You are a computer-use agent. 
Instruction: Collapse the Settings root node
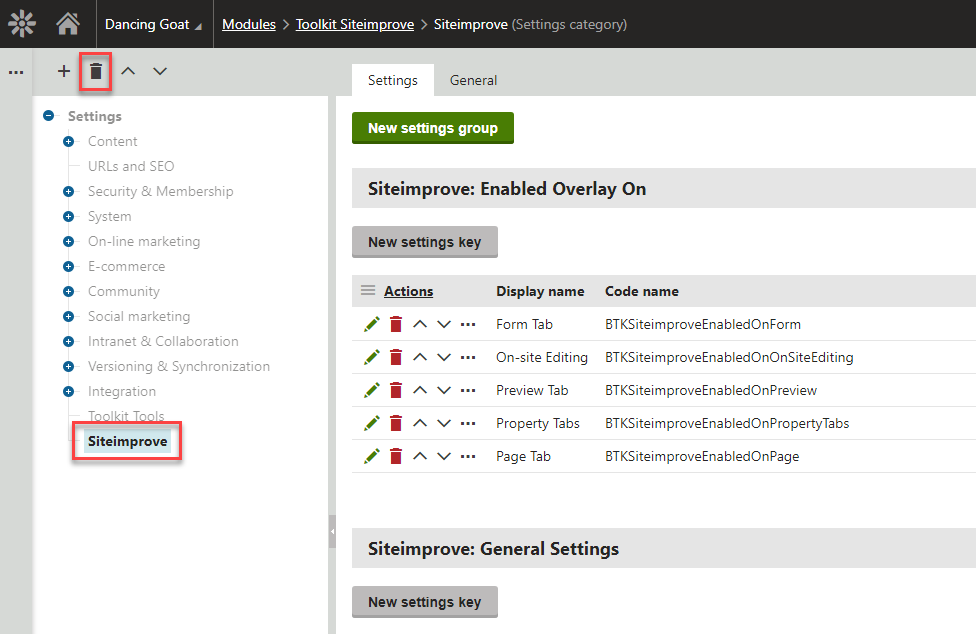(49, 115)
